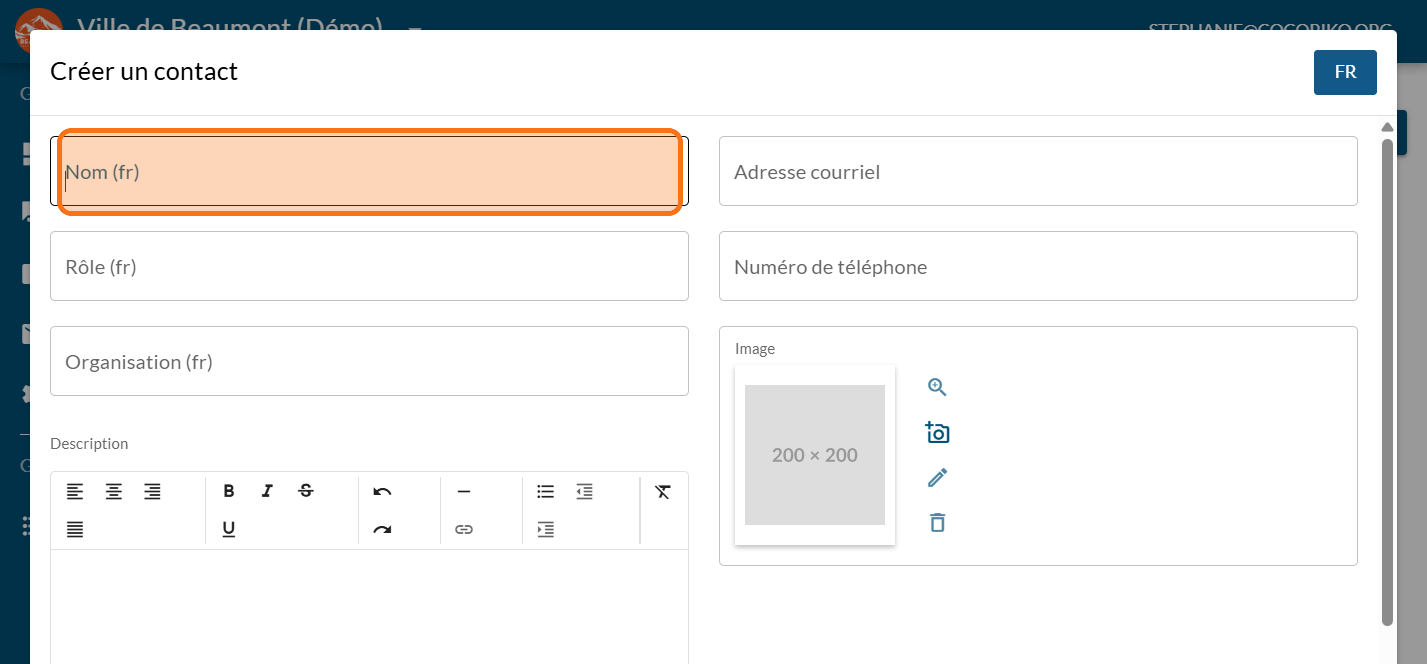Align description text to the left
The image size is (1427, 664).
coord(75,491)
